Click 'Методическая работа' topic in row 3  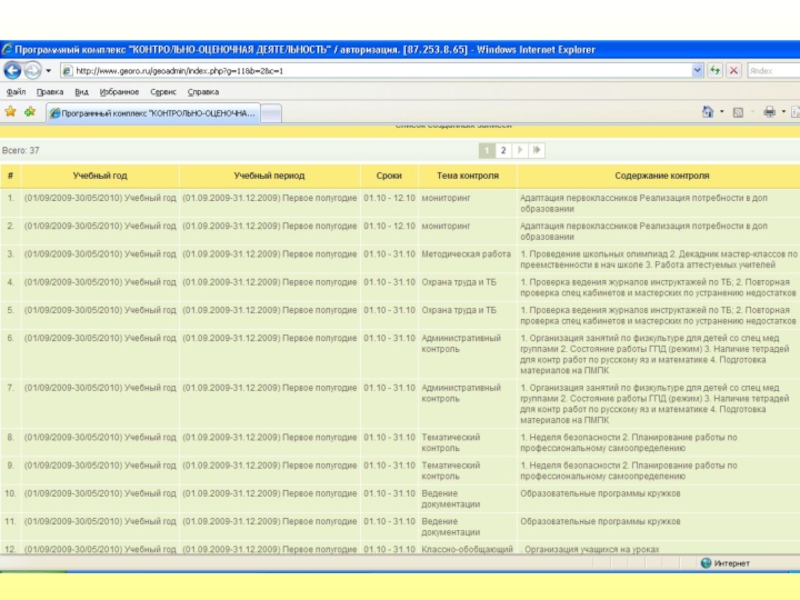pyautogui.click(x=466, y=254)
